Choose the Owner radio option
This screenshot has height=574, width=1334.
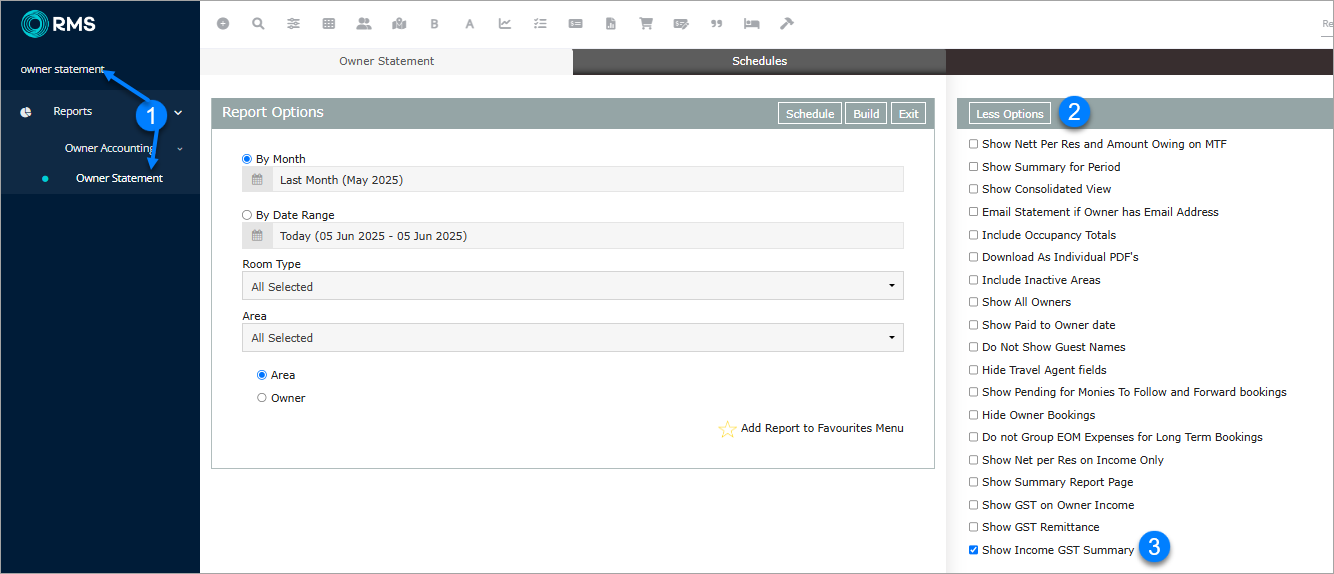pyautogui.click(x=262, y=398)
